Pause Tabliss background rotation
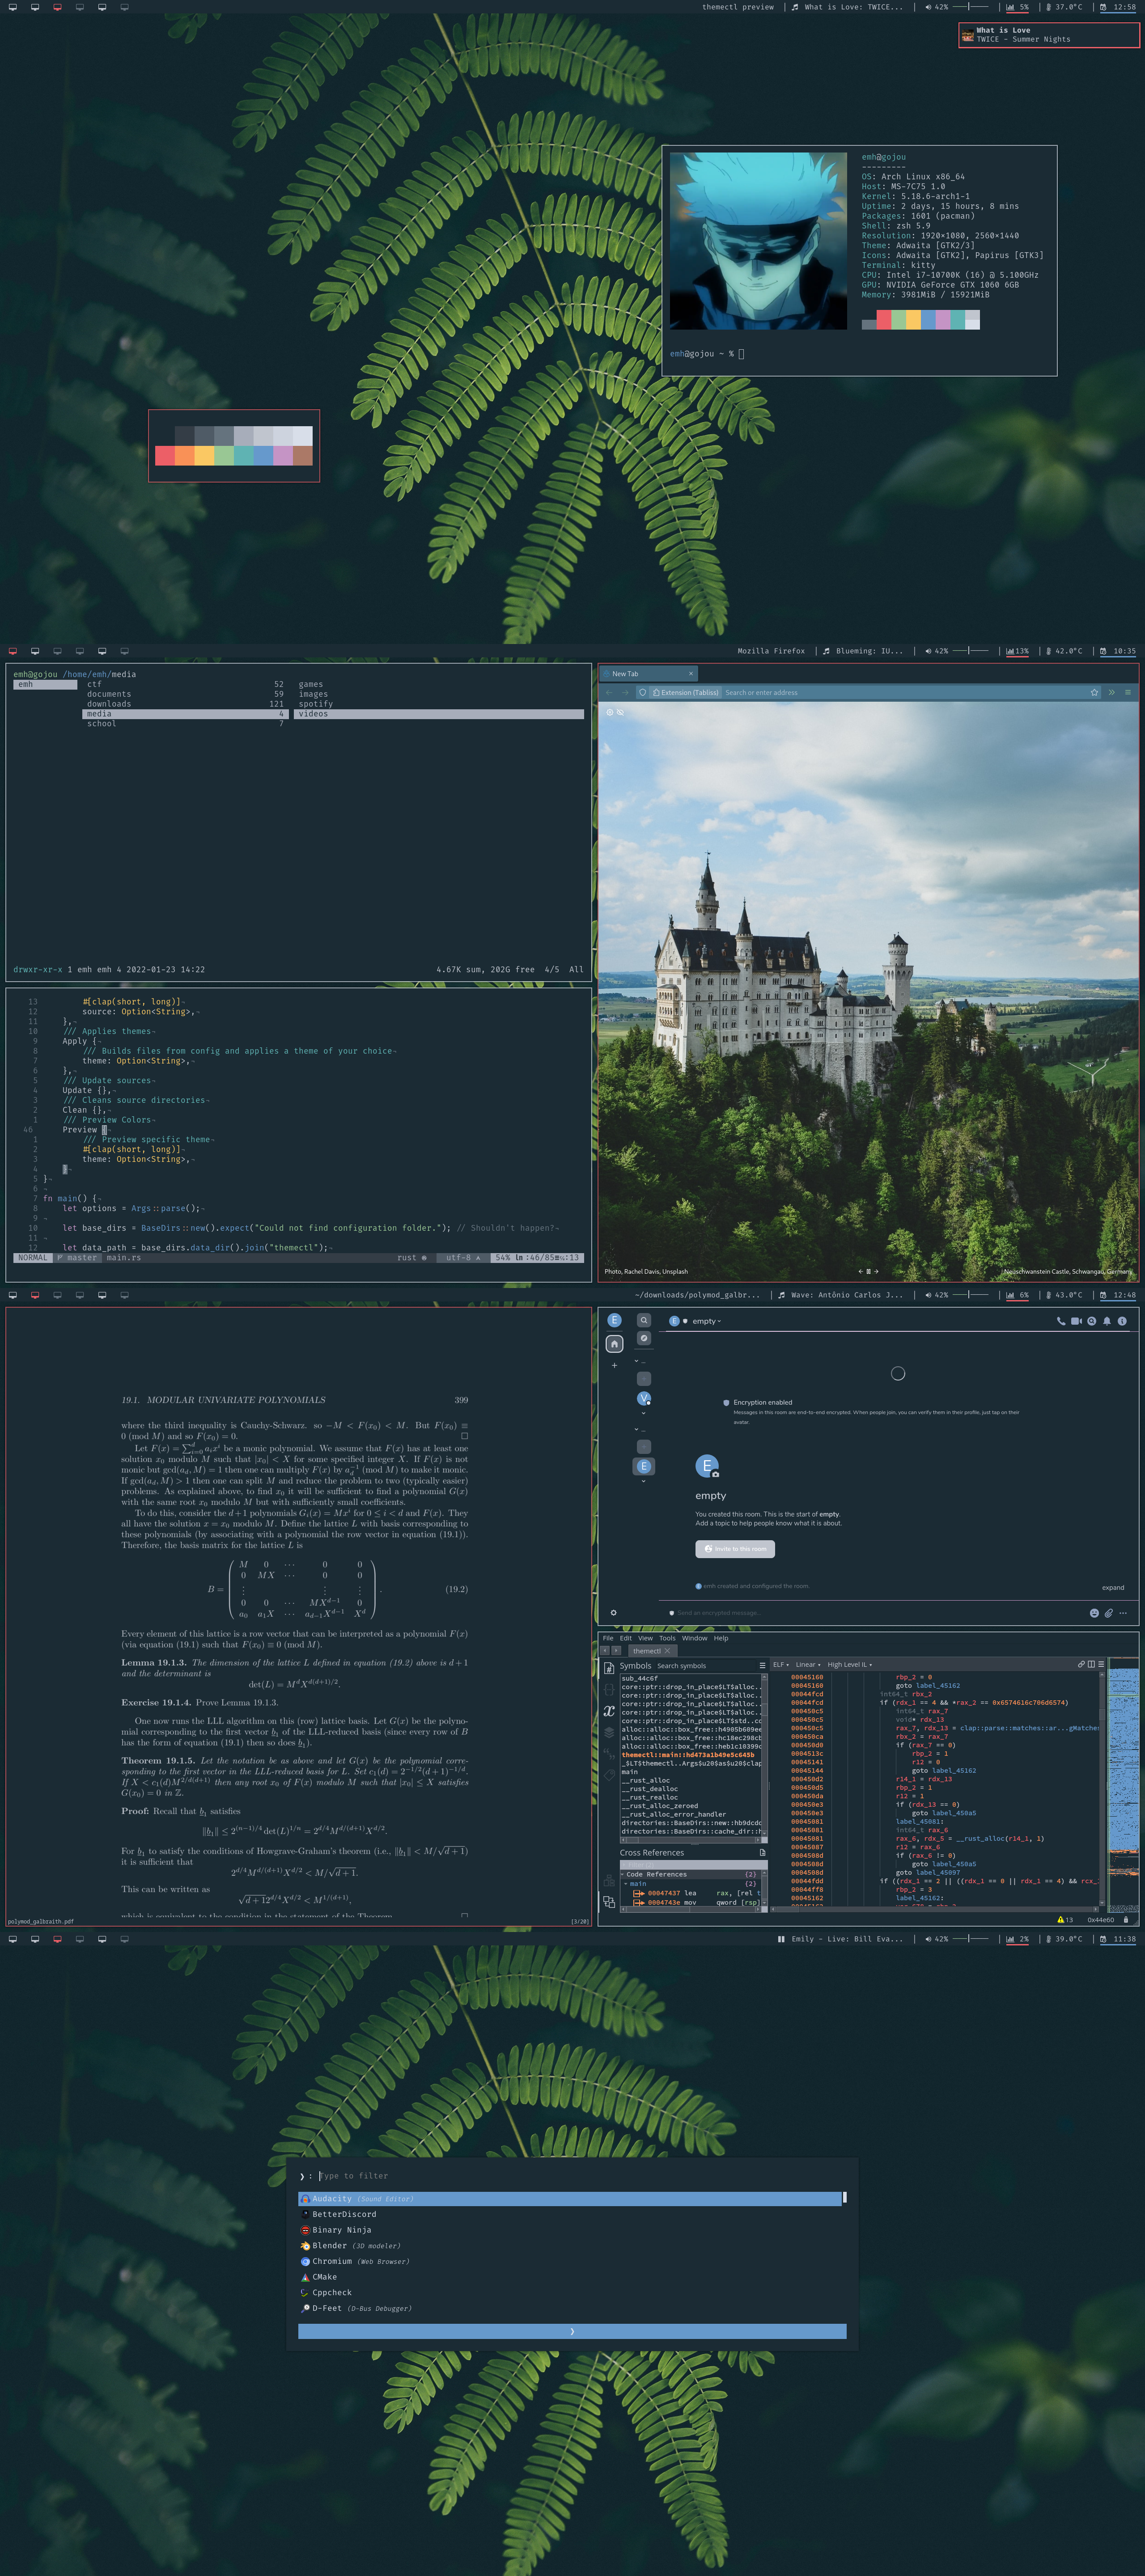This screenshot has height=2576, width=1145. click(869, 1271)
